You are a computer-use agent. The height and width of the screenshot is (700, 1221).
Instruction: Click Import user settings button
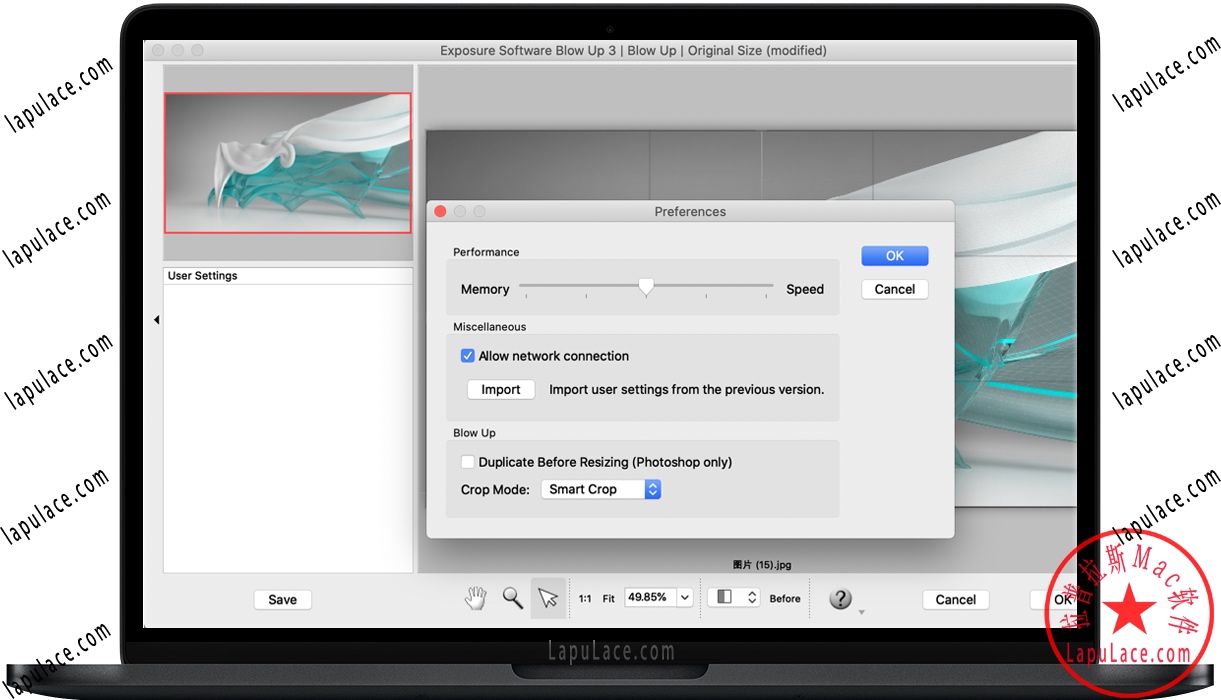click(x=501, y=390)
